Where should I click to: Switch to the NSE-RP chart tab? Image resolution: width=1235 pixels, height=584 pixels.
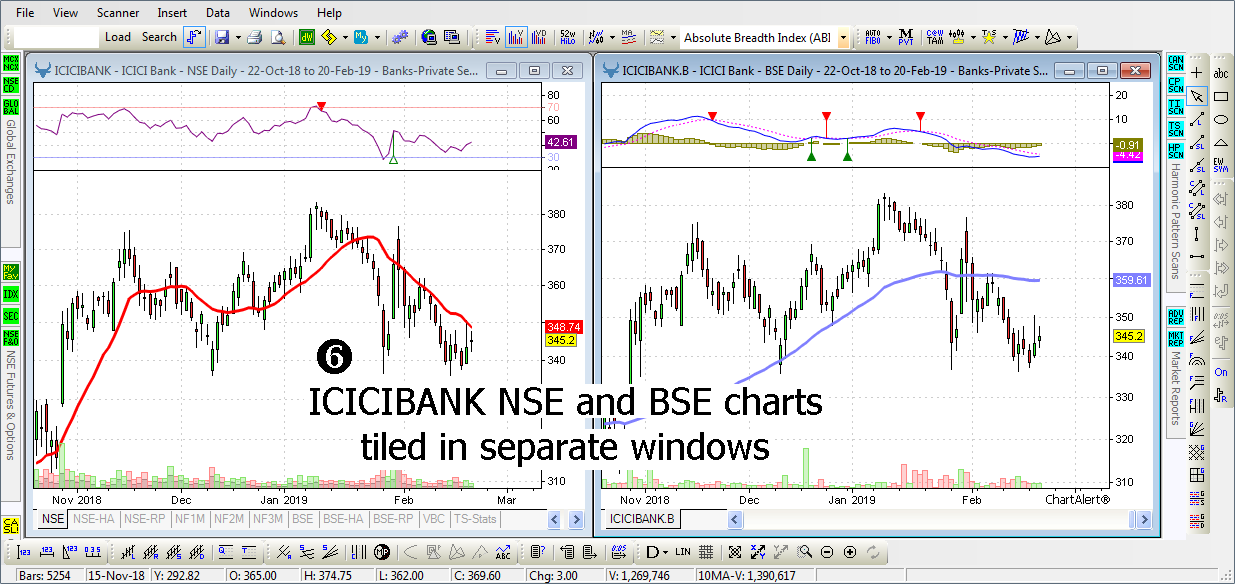(x=145, y=519)
